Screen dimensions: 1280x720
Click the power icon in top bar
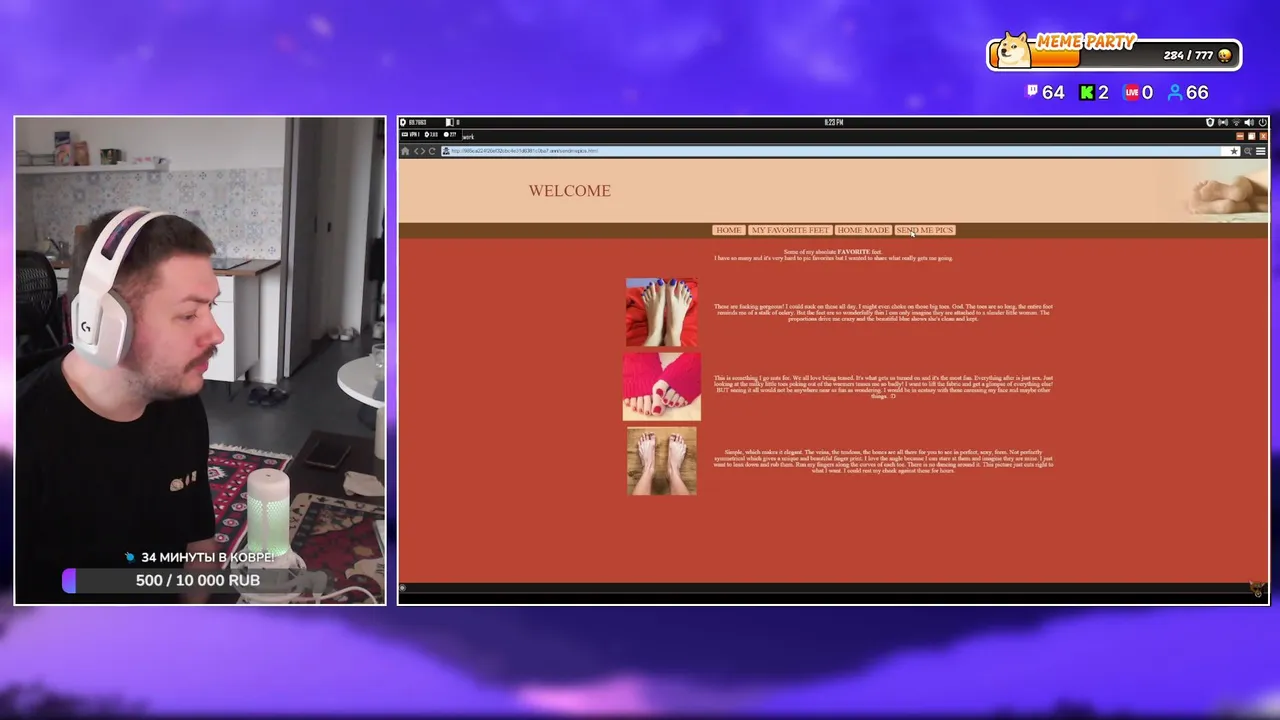pyautogui.click(x=1263, y=122)
